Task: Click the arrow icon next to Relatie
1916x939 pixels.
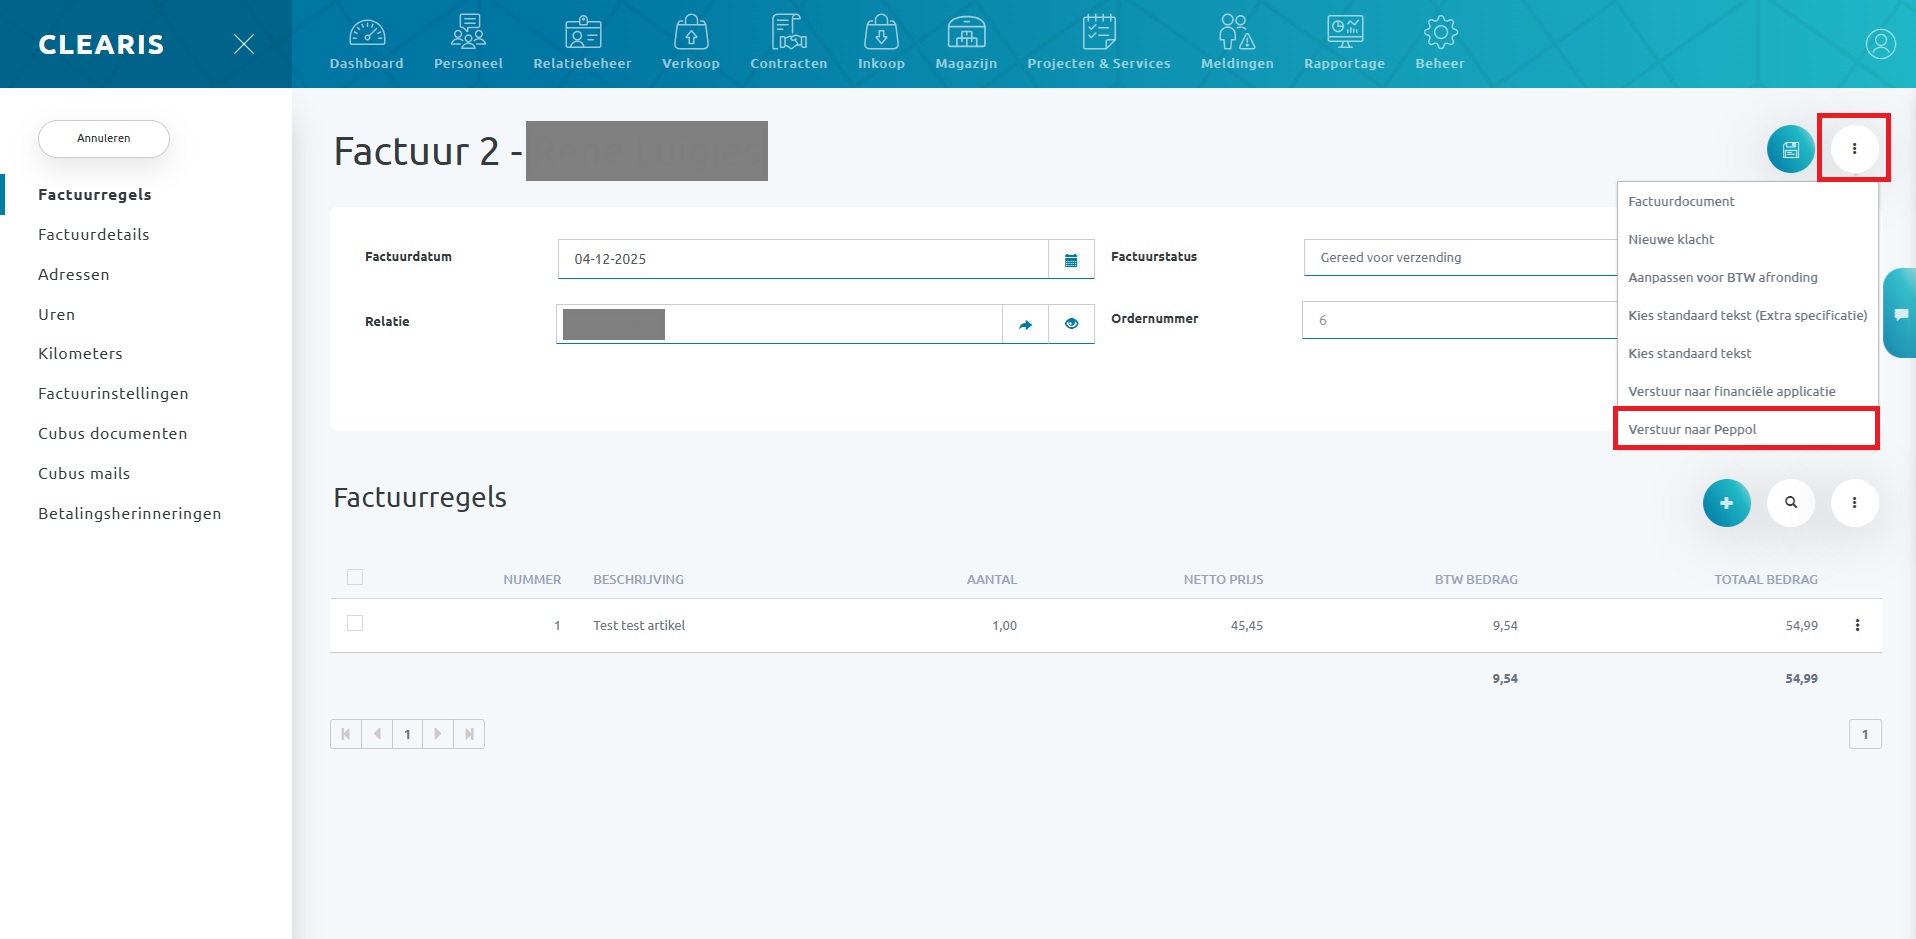Action: coord(1025,324)
